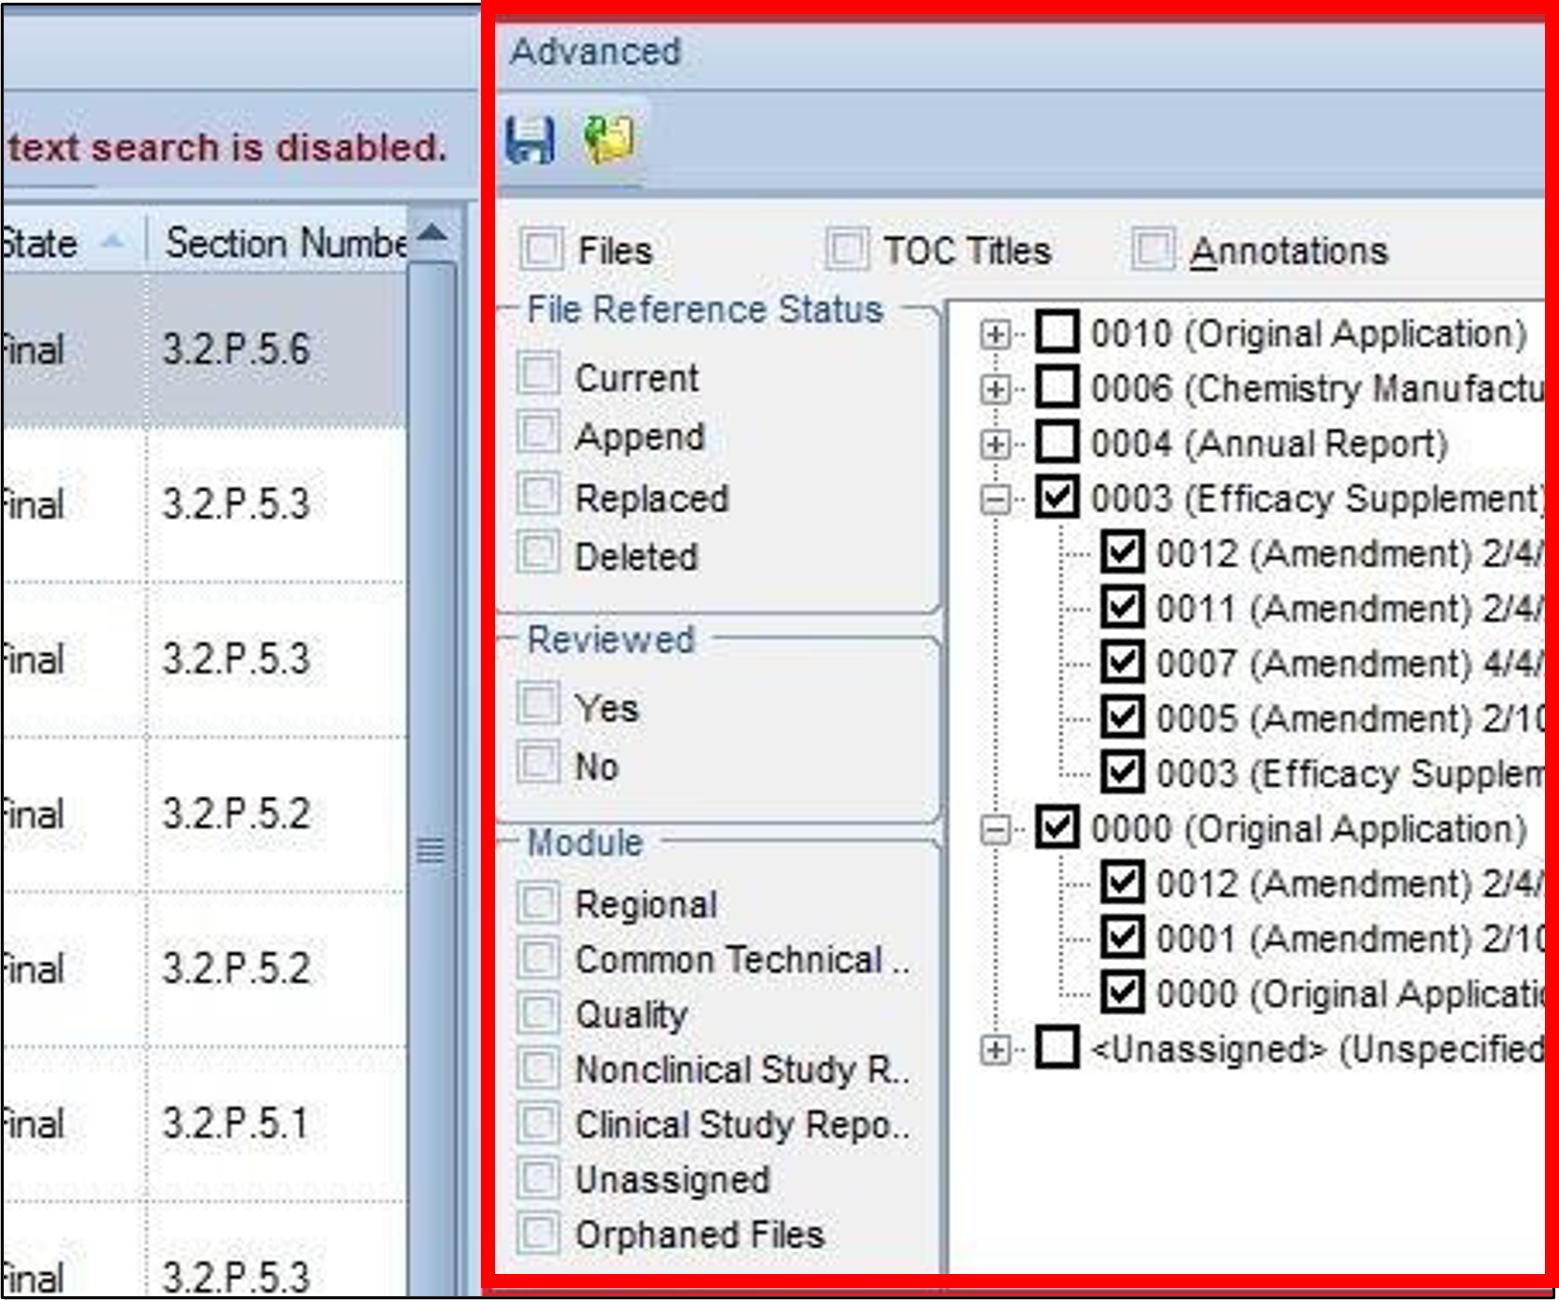Check the <Unassigned> (Unspecified box
This screenshot has height=1300, width=1559.
coord(1057,1048)
